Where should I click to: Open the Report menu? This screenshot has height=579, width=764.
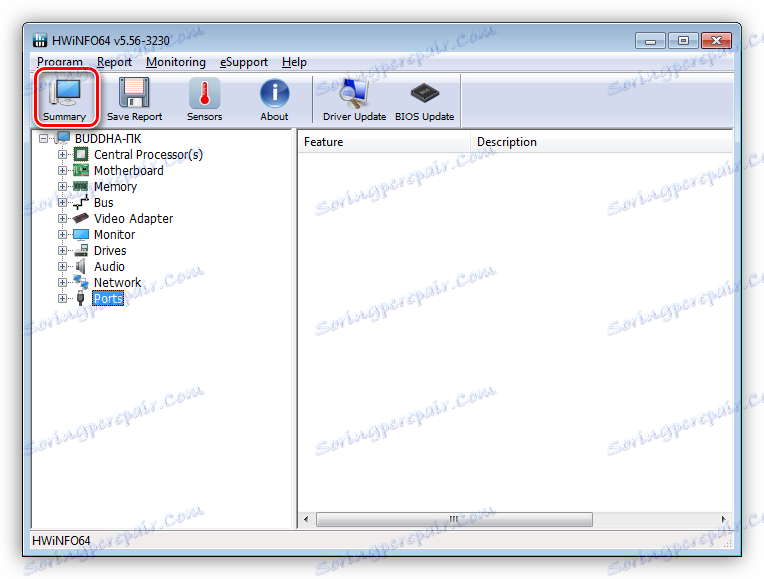(114, 62)
